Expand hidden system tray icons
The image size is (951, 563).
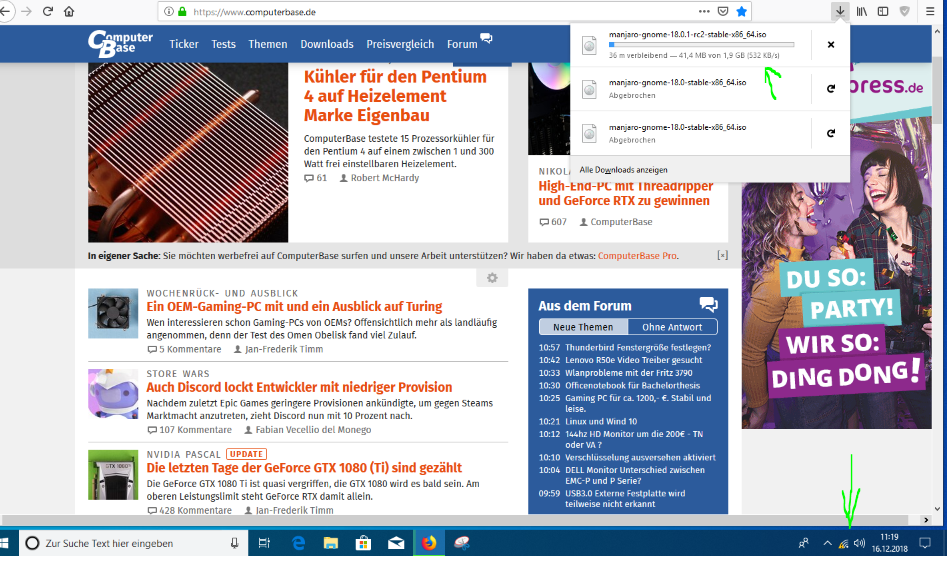[827, 544]
